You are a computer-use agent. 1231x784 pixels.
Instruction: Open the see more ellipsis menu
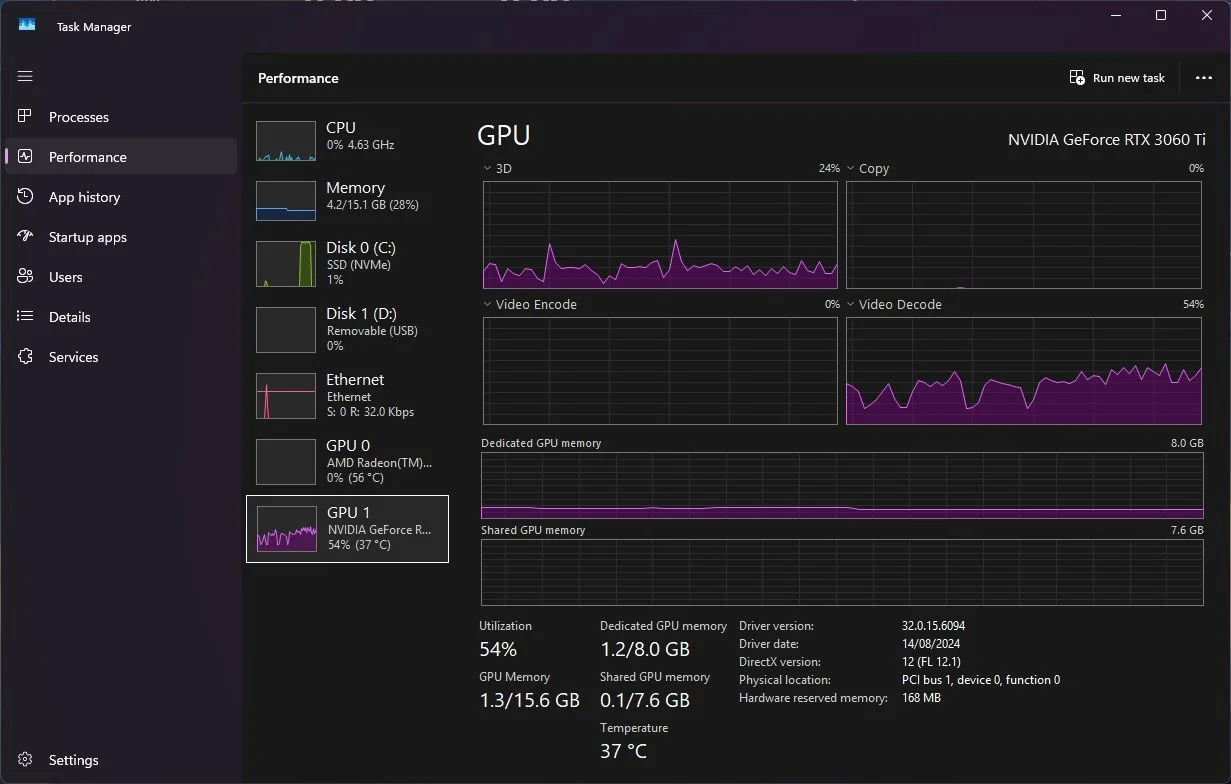[x=1203, y=77]
